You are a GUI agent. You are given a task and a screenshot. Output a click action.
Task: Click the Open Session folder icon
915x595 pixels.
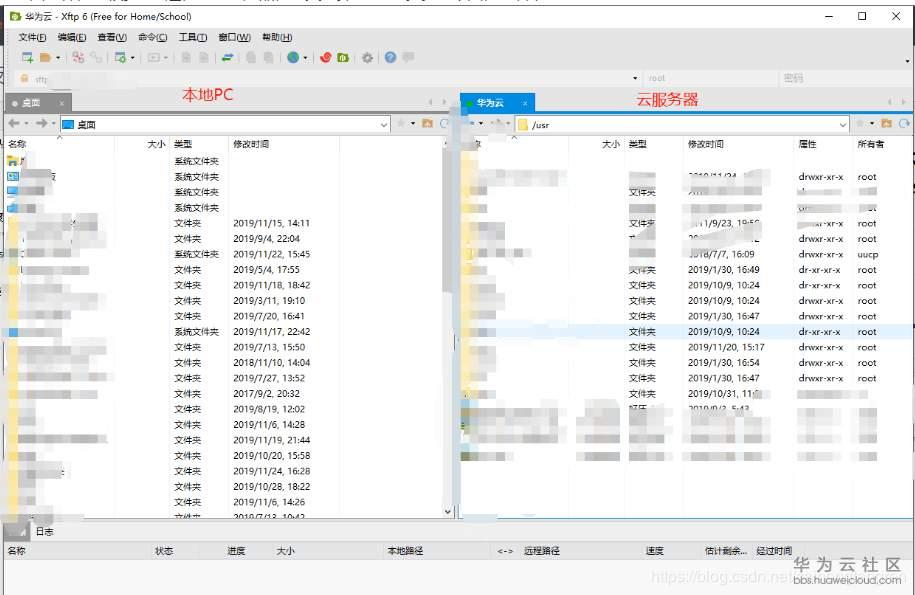(46, 58)
